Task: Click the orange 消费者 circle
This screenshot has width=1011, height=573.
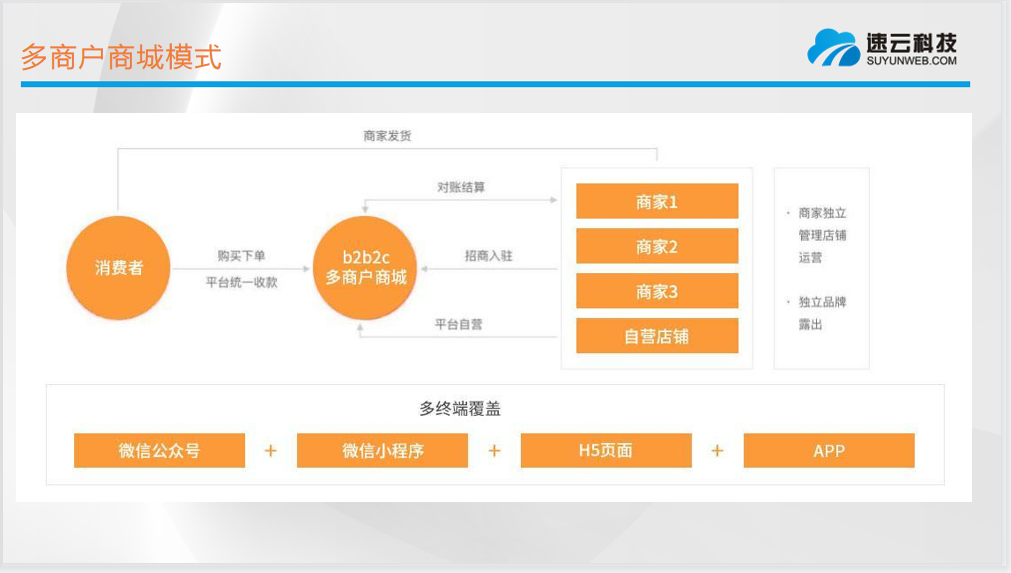Action: pos(119,268)
